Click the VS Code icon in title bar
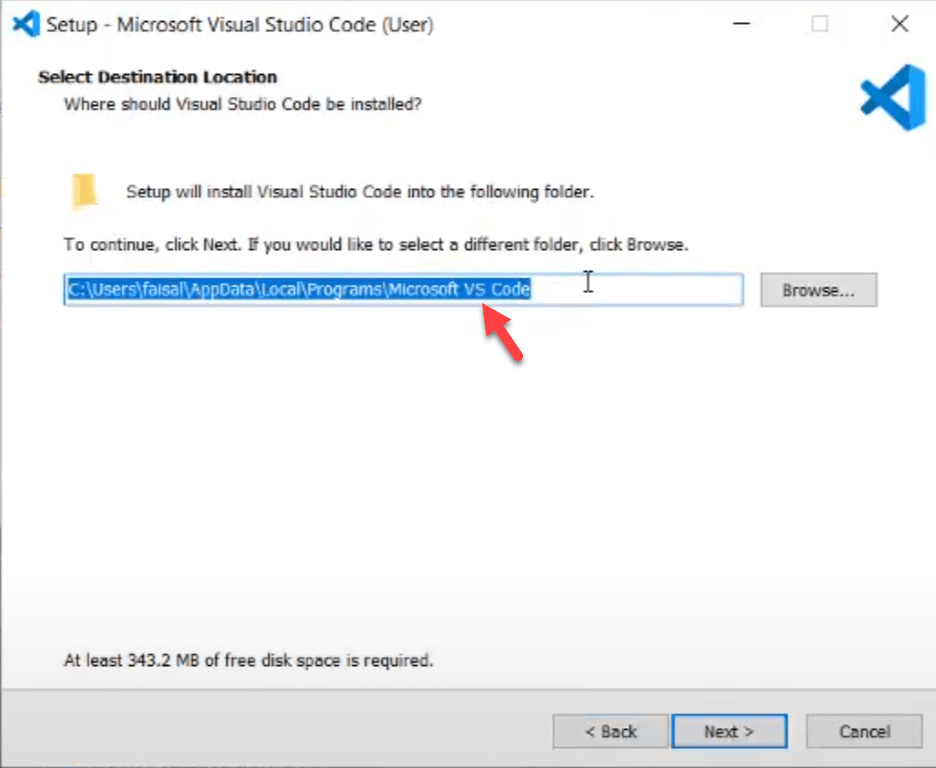The width and height of the screenshot is (936, 768). (26, 24)
